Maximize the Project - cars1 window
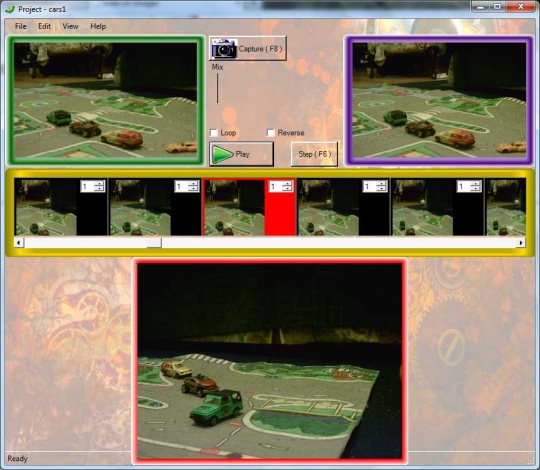 click(497, 7)
